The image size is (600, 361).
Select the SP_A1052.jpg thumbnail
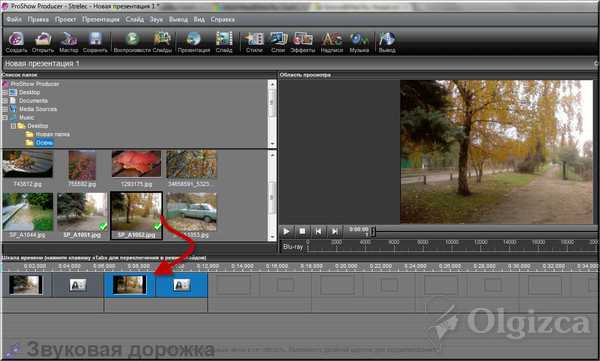pos(136,216)
